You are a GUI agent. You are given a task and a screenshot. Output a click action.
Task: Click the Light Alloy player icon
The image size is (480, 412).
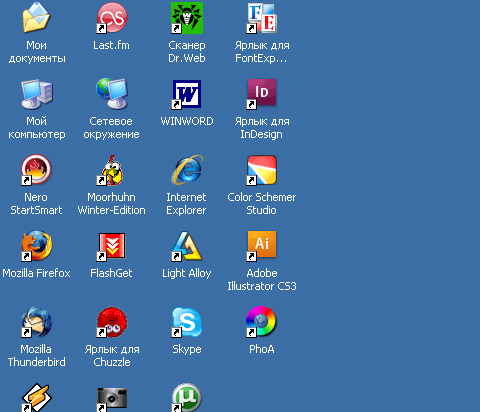187,246
